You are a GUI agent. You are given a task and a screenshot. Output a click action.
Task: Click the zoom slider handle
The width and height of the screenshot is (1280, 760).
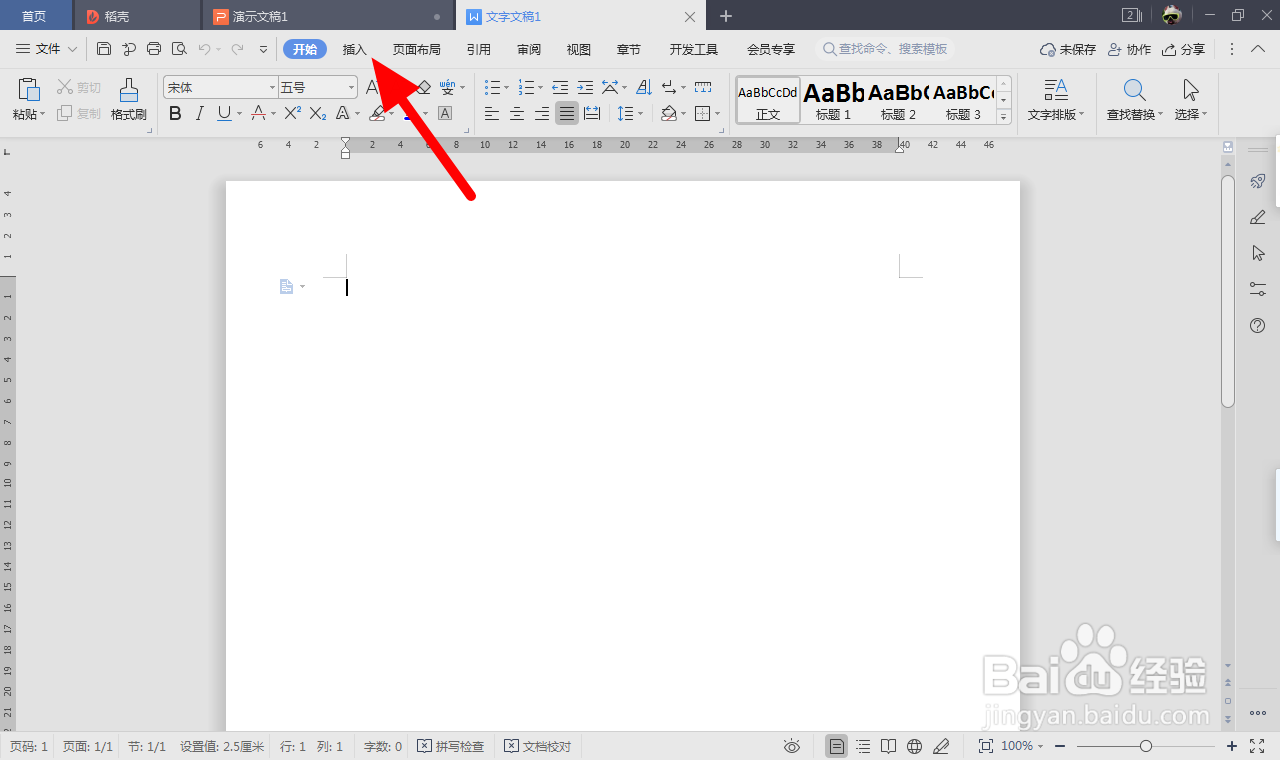coord(1146,746)
